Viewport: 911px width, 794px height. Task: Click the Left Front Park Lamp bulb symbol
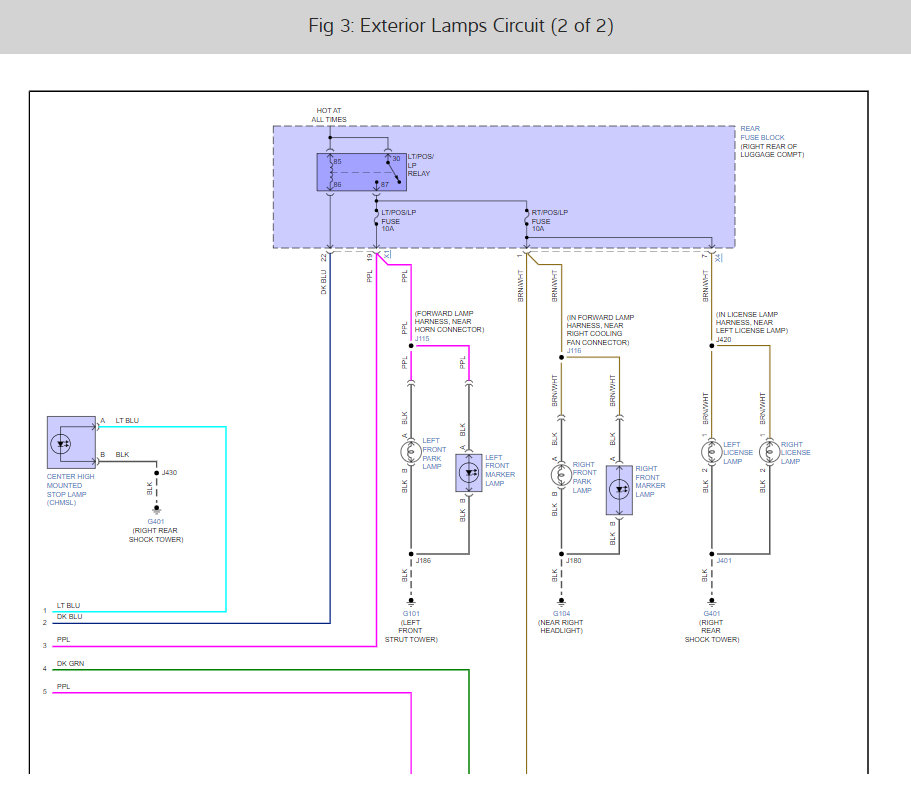(411, 451)
